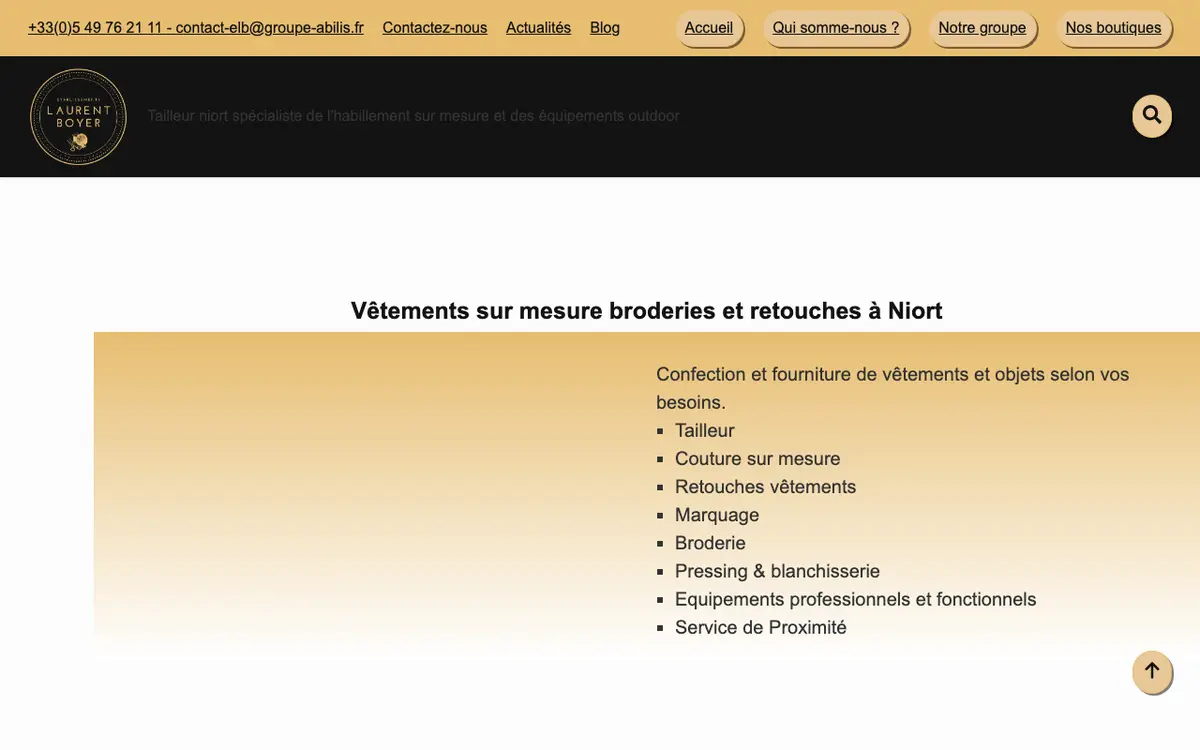Call phone number and email contact link
Screen dimensions: 1200x750
(196, 28)
